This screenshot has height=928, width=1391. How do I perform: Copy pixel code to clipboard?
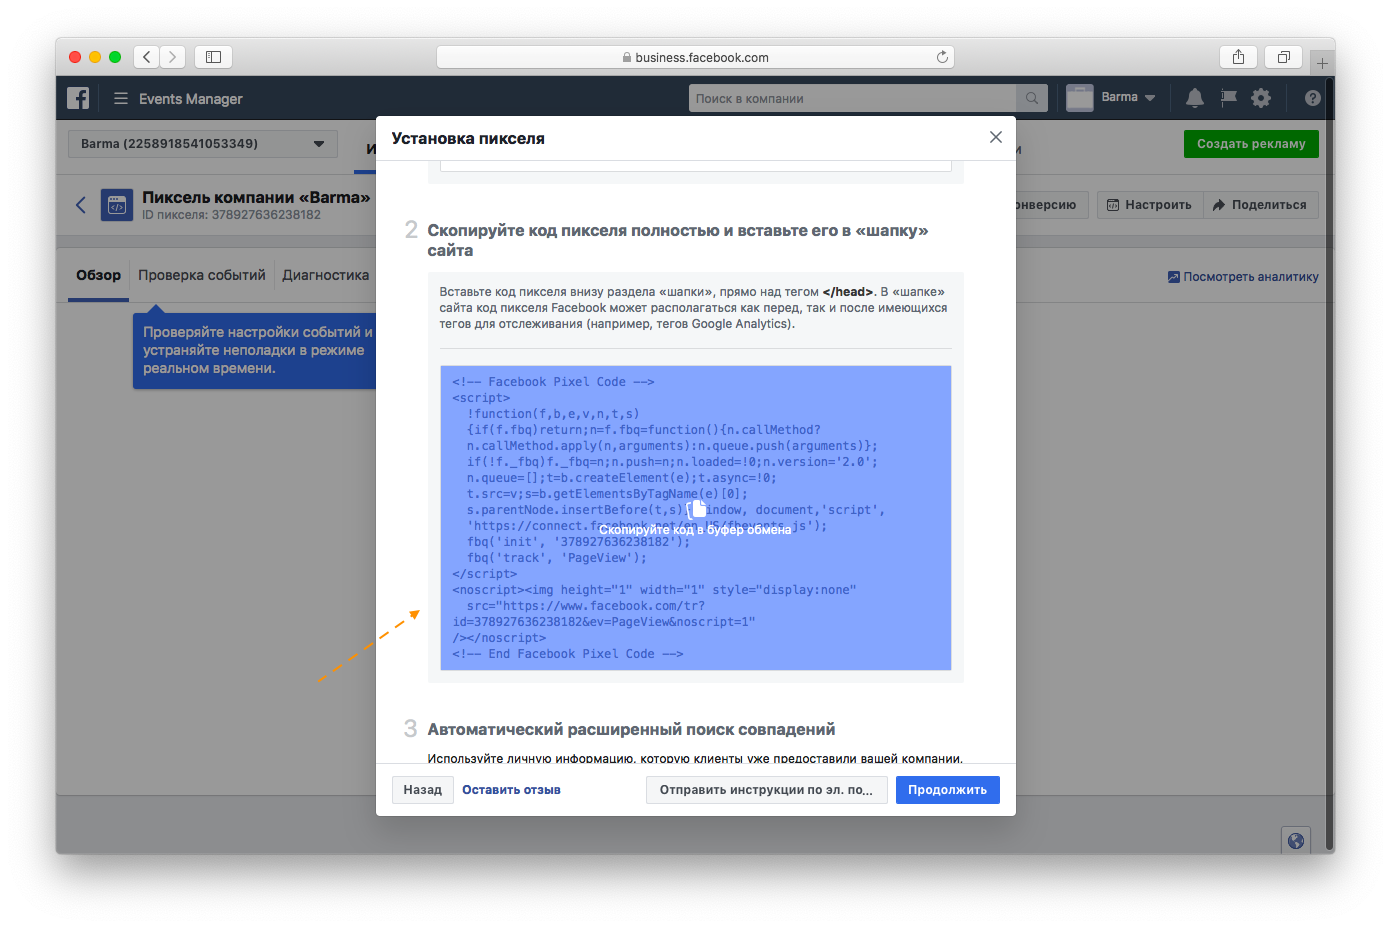coord(696,518)
